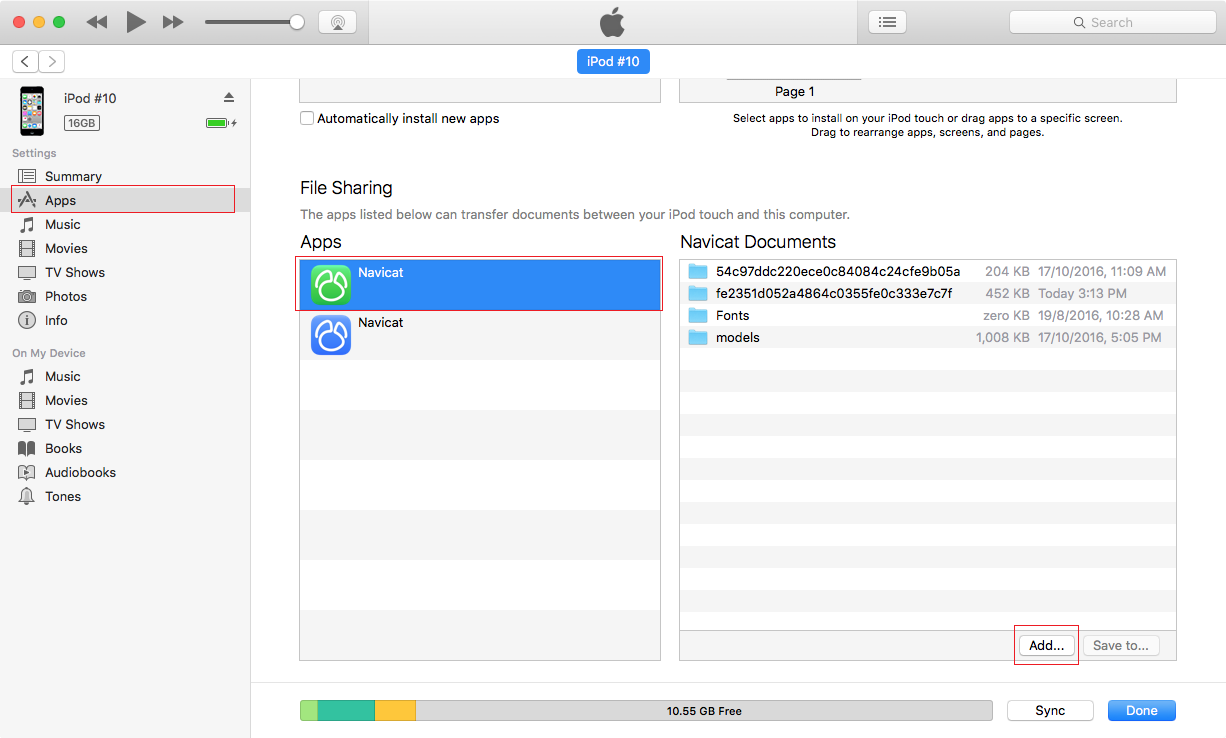Click the teal storage segment

click(346, 710)
